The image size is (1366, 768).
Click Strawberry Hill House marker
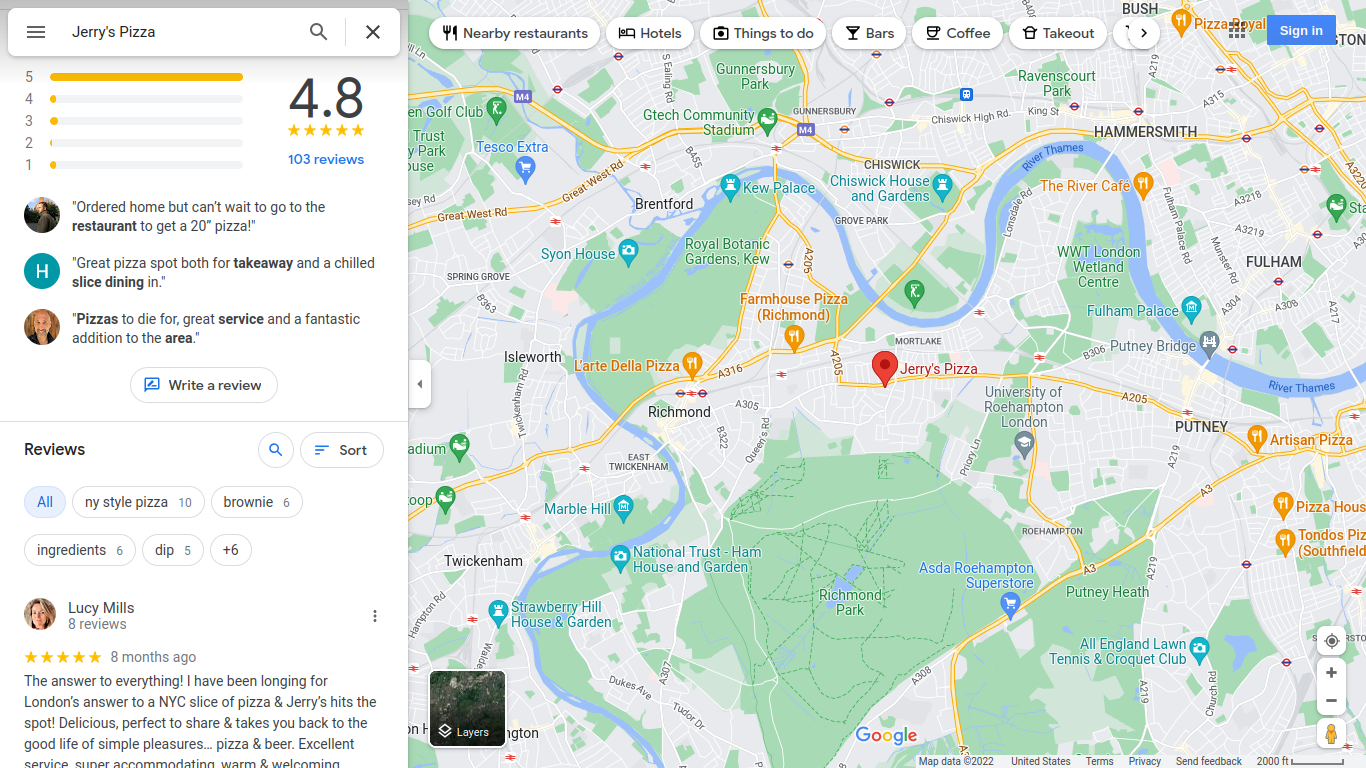(x=498, y=612)
